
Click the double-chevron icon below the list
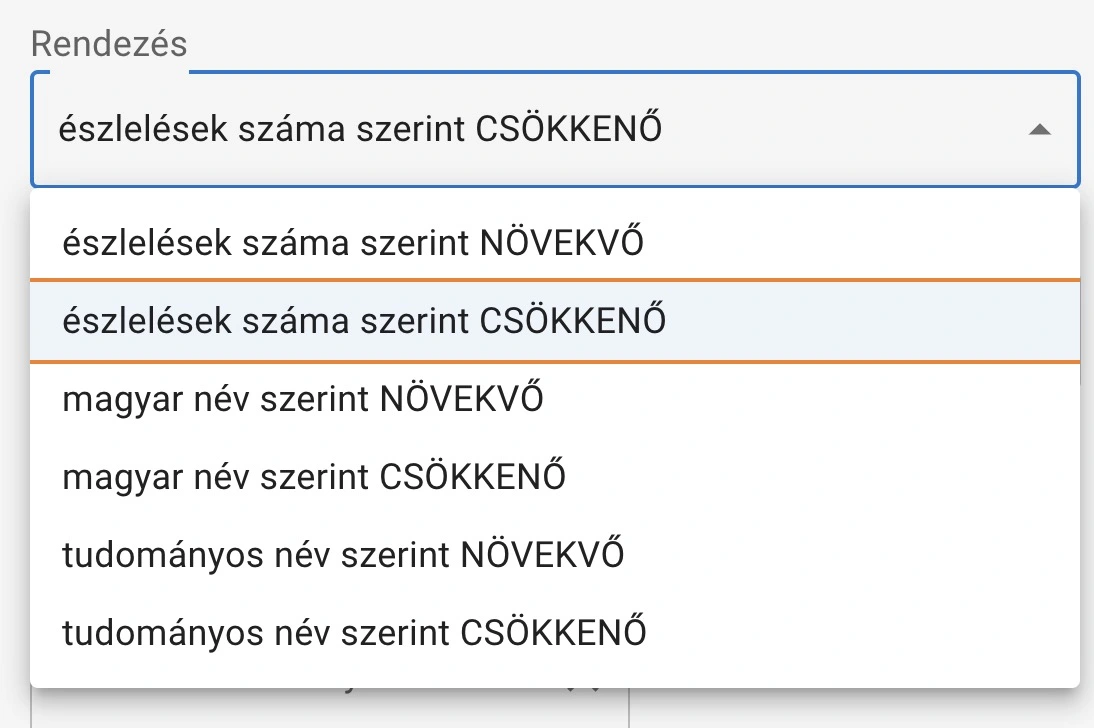point(583,690)
